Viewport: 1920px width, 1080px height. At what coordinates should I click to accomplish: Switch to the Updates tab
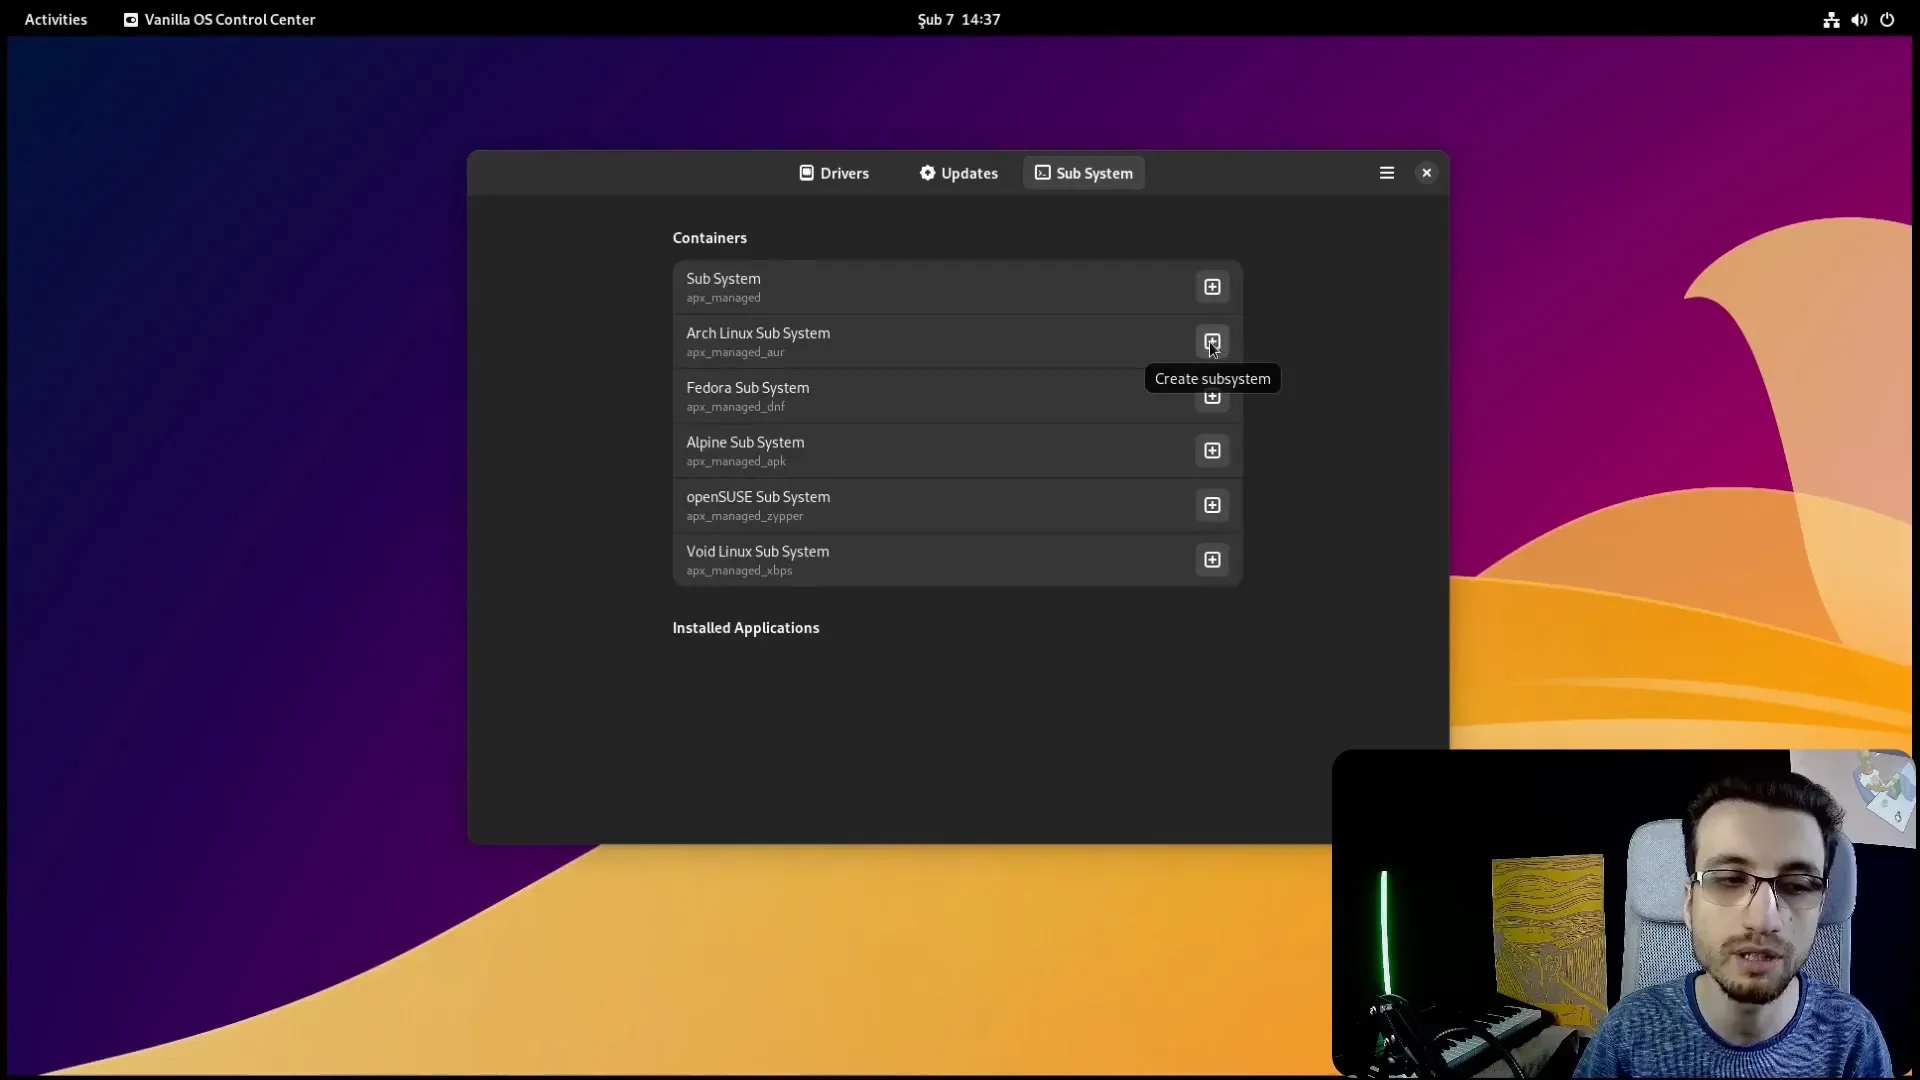(958, 173)
